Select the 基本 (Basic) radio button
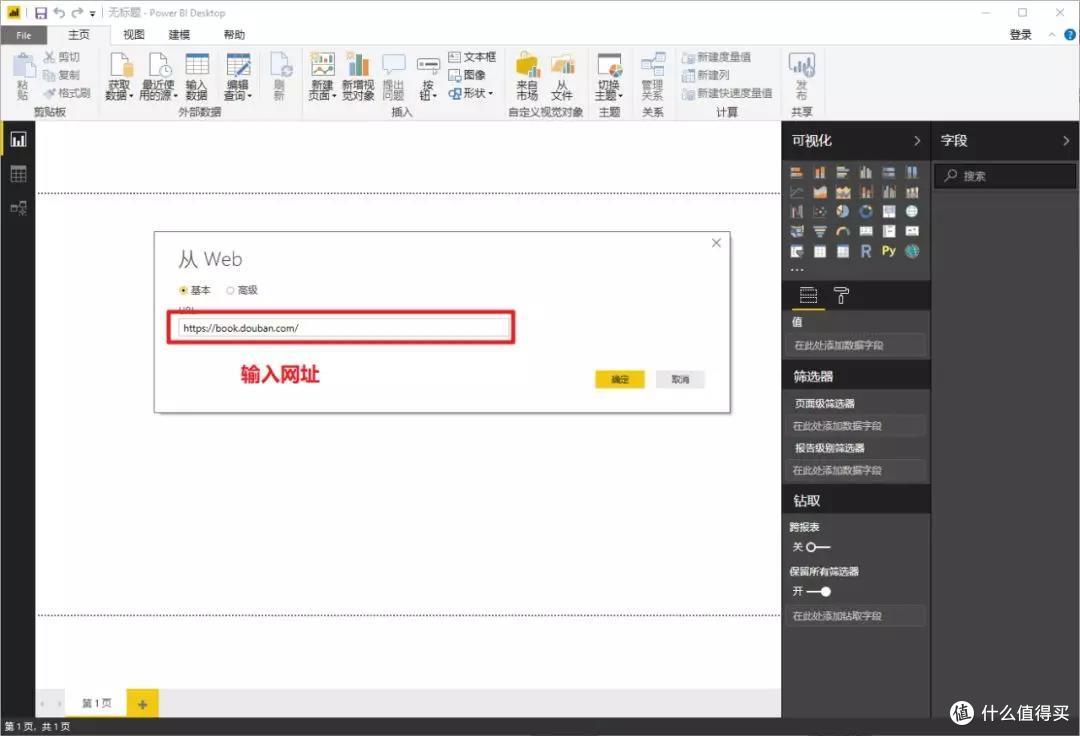This screenshot has width=1080, height=736. (x=183, y=290)
